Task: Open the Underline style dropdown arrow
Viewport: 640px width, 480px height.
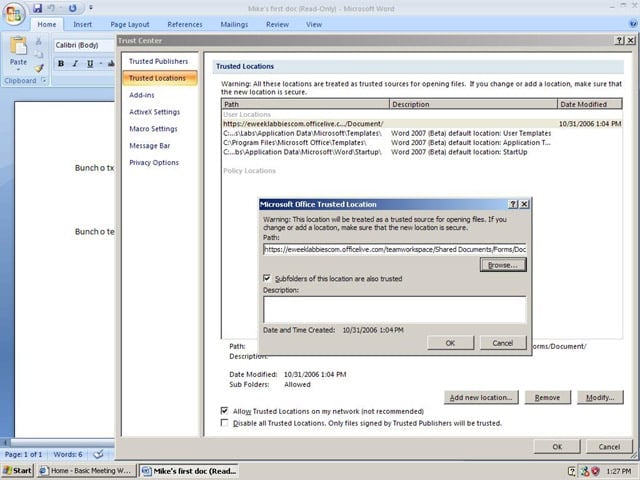Action: [100, 63]
